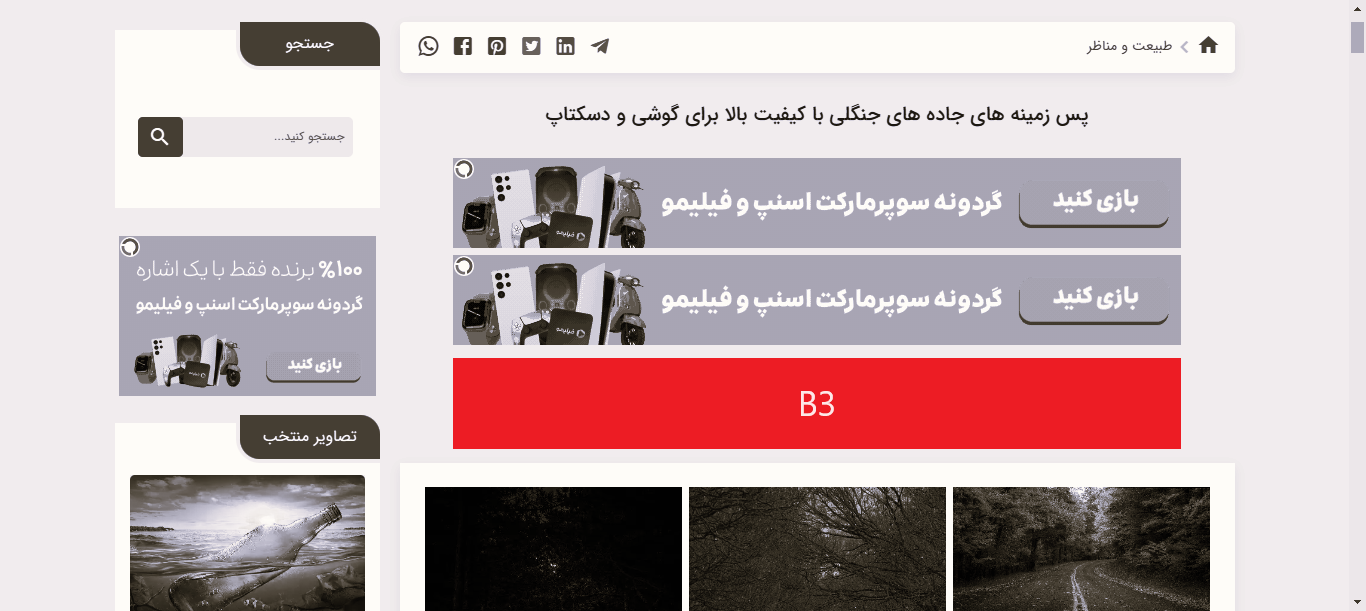Open the طبیعت و مناظر breadcrumb link

pyautogui.click(x=1129, y=46)
